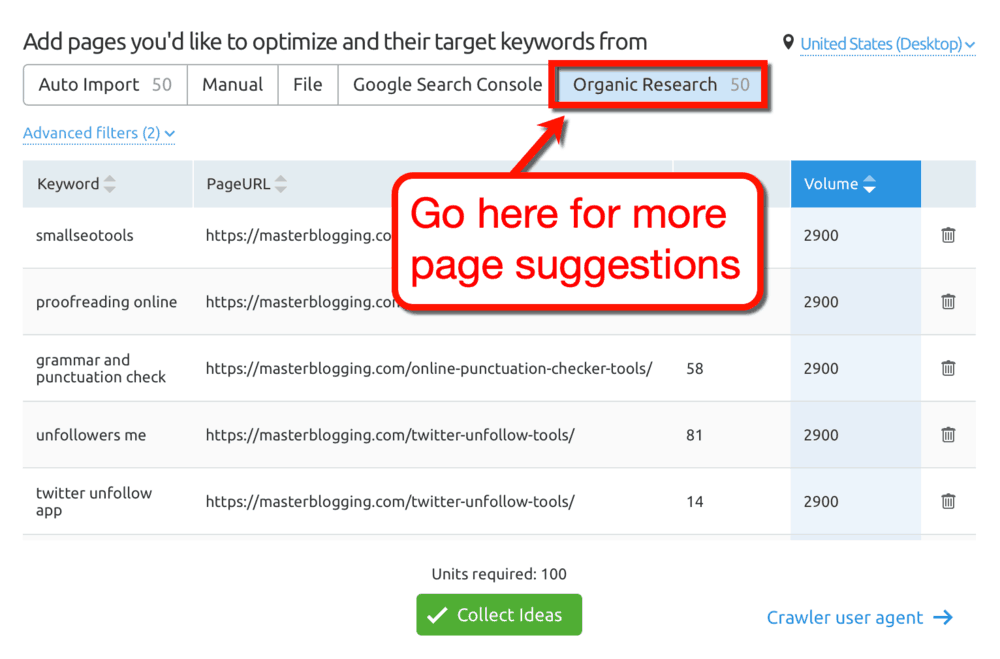Viewport: 1000px width, 659px height.
Task: Click the Collect Ideas button
Action: tap(499, 615)
